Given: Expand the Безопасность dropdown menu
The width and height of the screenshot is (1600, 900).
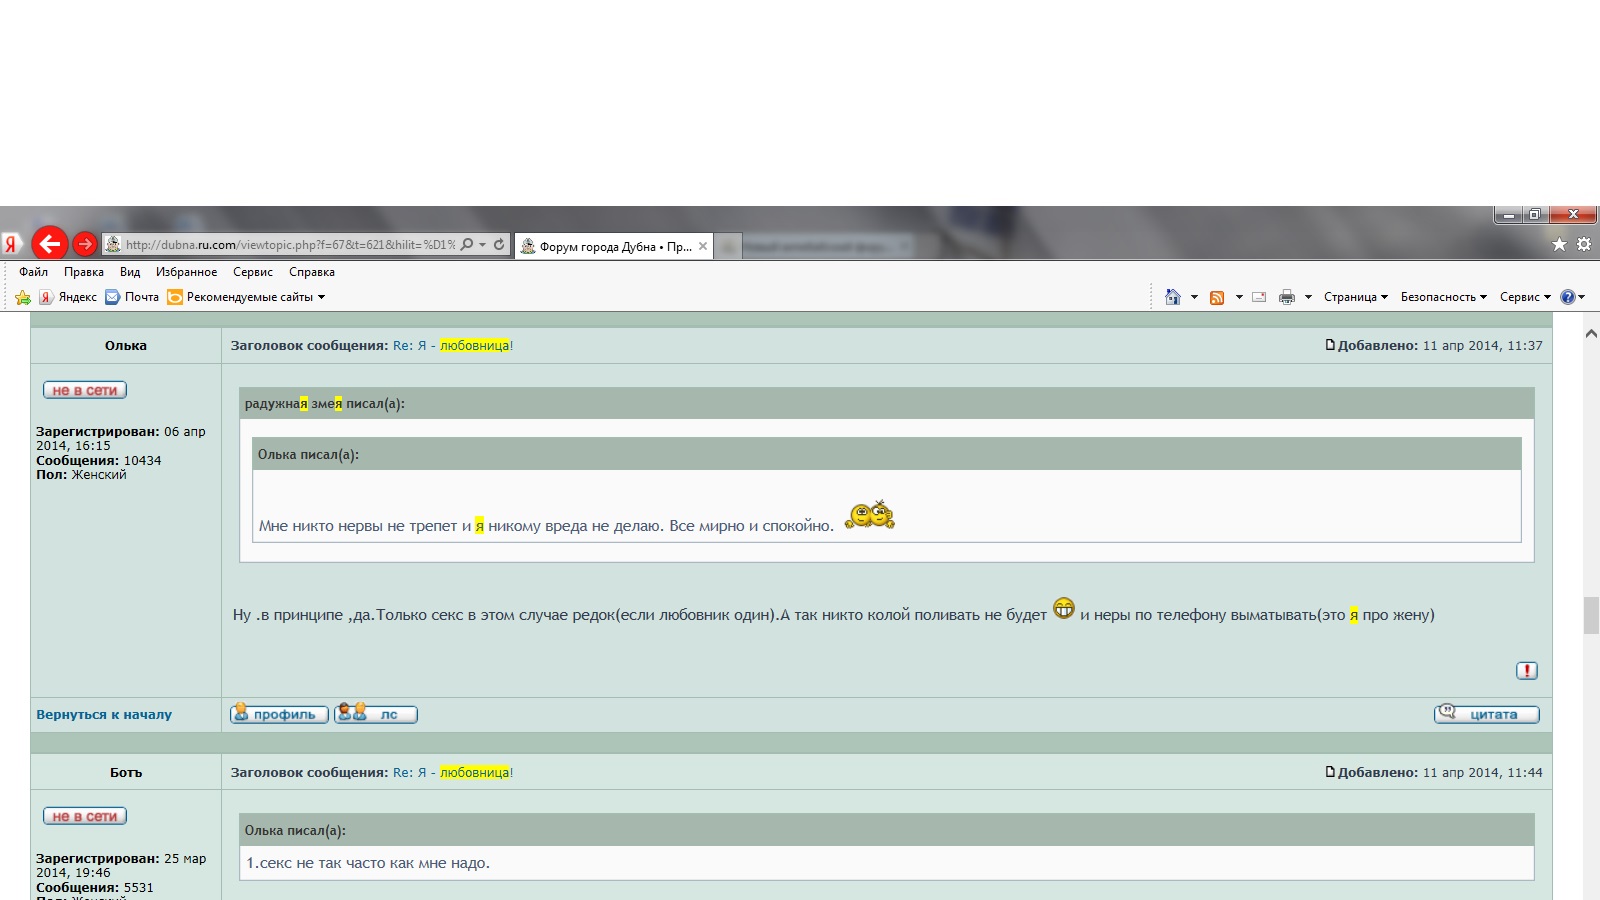Looking at the screenshot, I should (x=1443, y=297).
